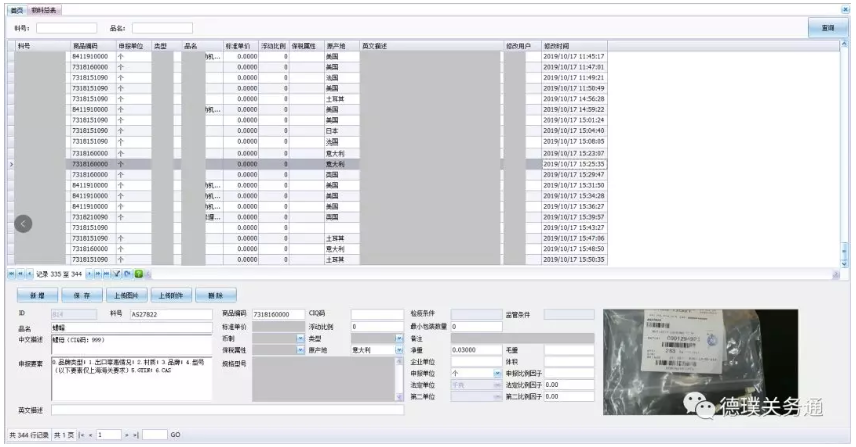Image resolution: width=856 pixels, height=447 pixels.
Task: Expand the 原产地 origin dropdown
Action: pyautogui.click(x=399, y=350)
